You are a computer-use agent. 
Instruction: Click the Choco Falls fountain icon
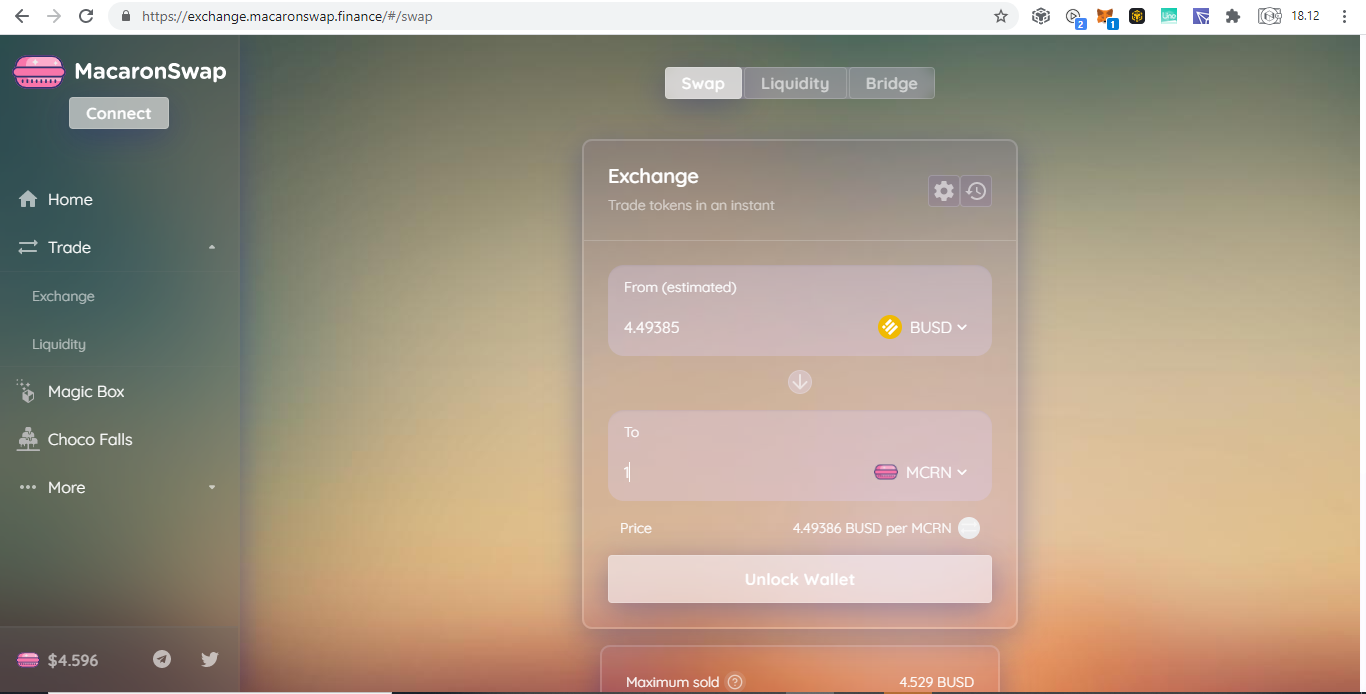28,439
